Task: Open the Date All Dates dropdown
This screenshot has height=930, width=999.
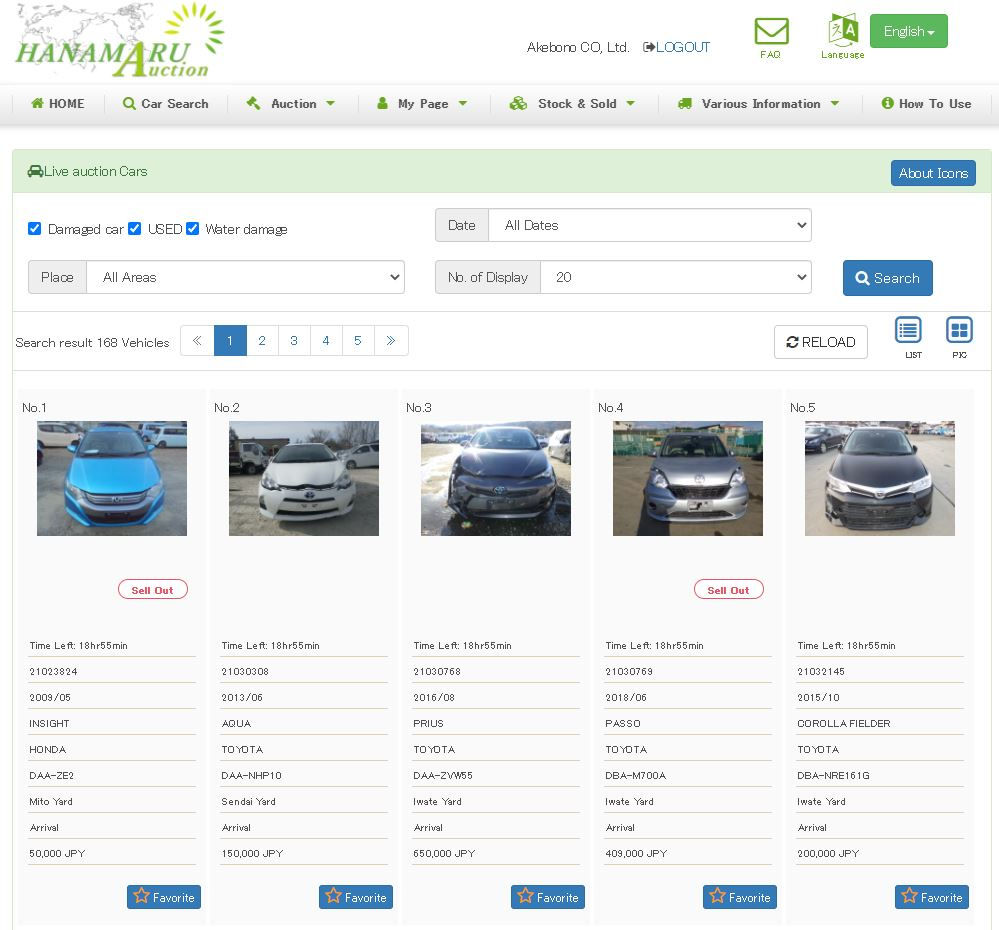Action: (650, 225)
